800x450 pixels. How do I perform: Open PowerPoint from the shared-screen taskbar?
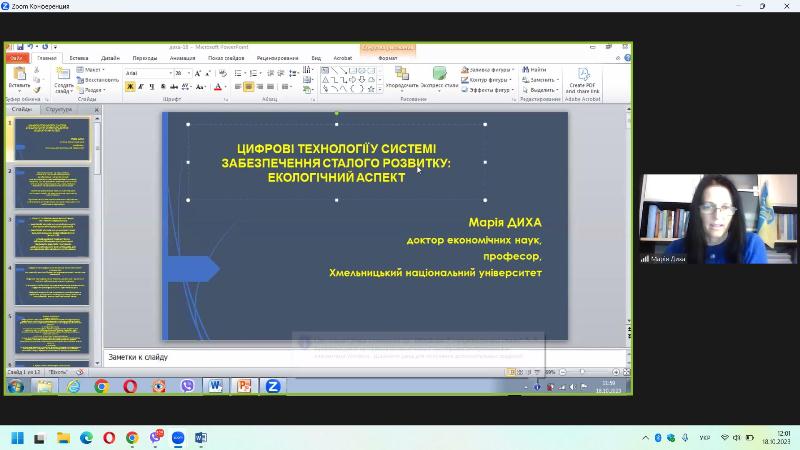tap(242, 386)
